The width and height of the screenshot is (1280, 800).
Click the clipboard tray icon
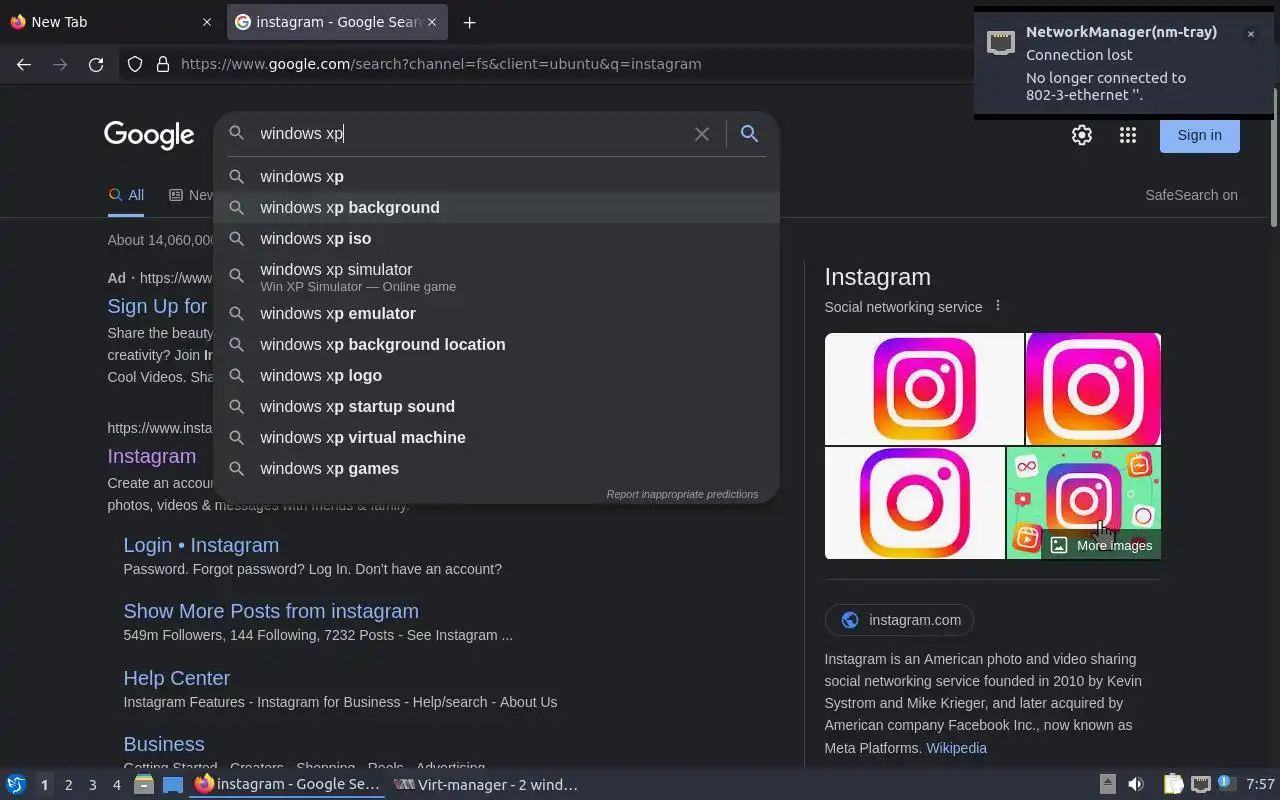click(x=1173, y=785)
